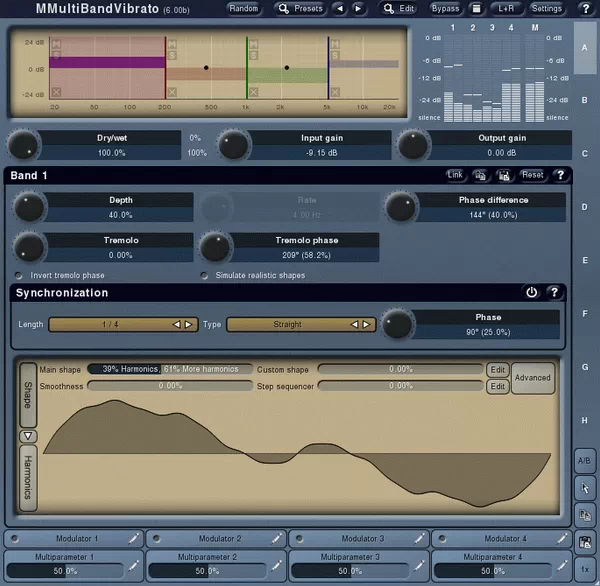Switch to Edit screen mode
The height and width of the screenshot is (586, 600).
(x=399, y=8)
